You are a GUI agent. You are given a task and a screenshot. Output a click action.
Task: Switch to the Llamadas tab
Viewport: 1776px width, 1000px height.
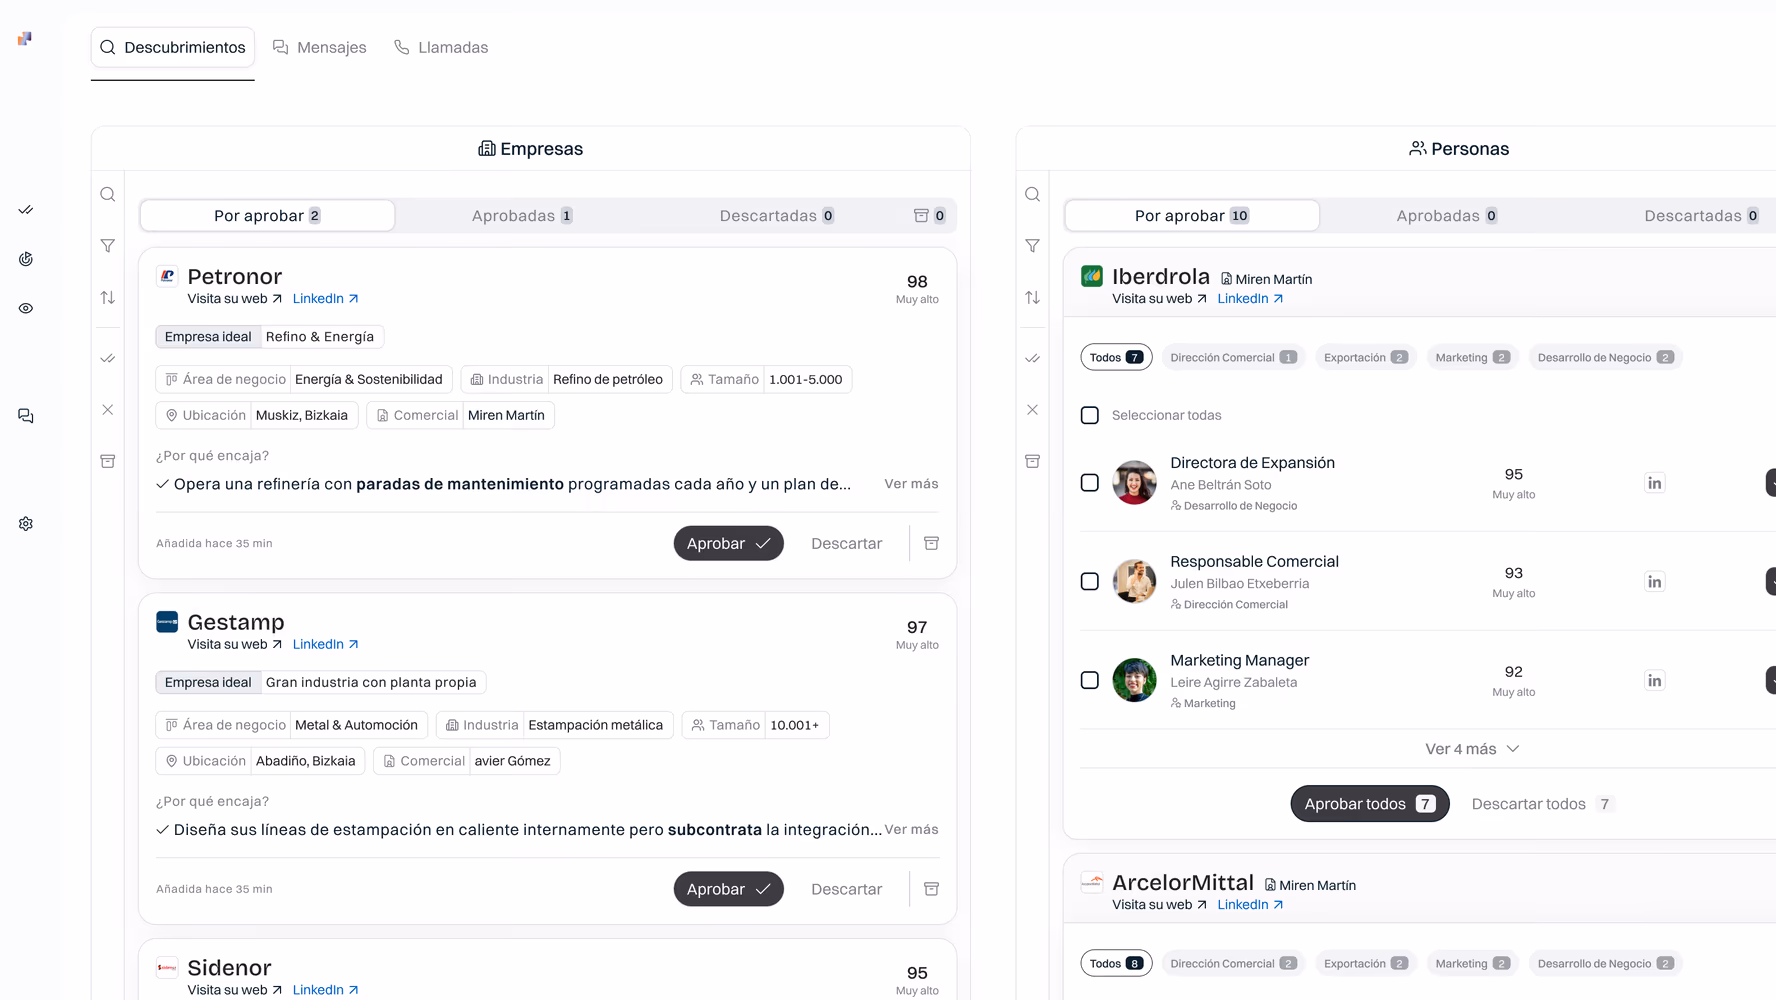[x=441, y=47]
